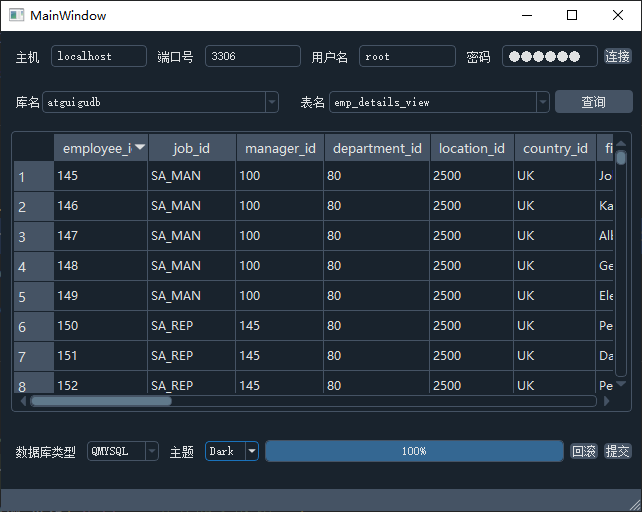The image size is (642, 512).
Task: Click the horizontal scrollbar left arrow
Action: [x=23, y=401]
